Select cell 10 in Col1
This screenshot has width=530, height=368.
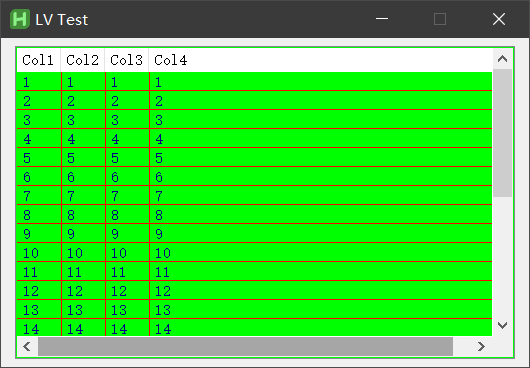pos(39,252)
